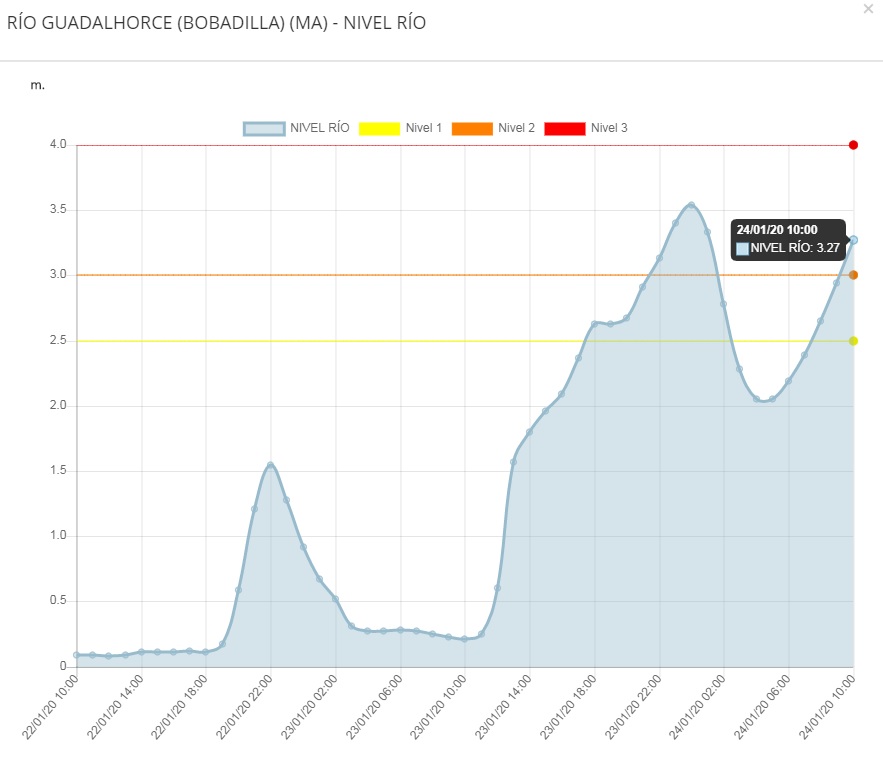Click the data point at 24/01/20 06:00

[788, 381]
